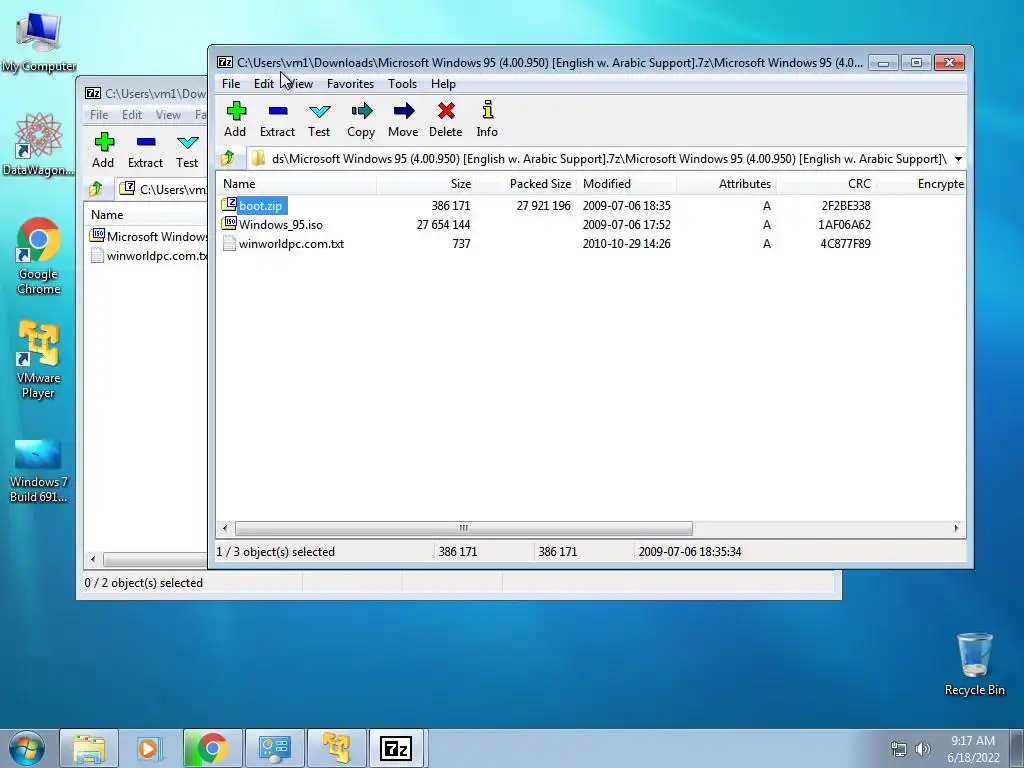Image resolution: width=1024 pixels, height=768 pixels.
Task: Click Test icon in background 7-Zip window
Action: (x=187, y=142)
